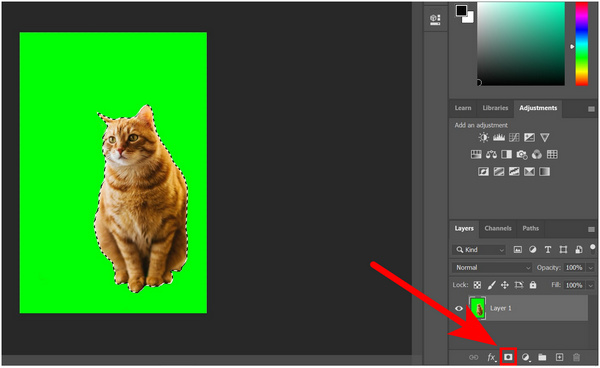The height and width of the screenshot is (368, 600).
Task: Select the Layer 1 thumbnail
Action: click(477, 308)
